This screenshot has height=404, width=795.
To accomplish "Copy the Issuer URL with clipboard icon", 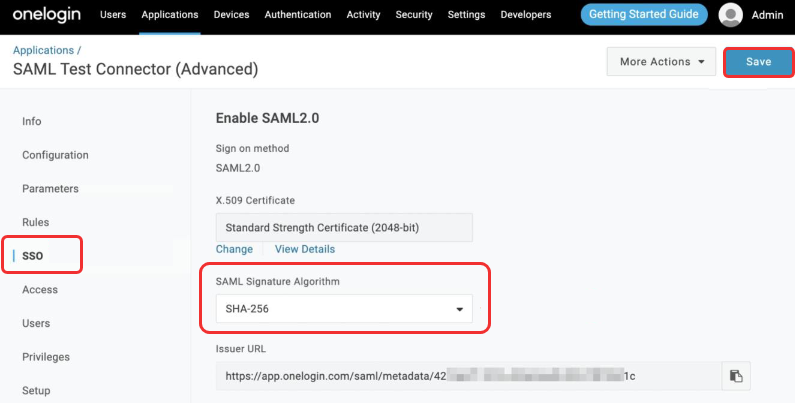I will pyautogui.click(x=736, y=376).
